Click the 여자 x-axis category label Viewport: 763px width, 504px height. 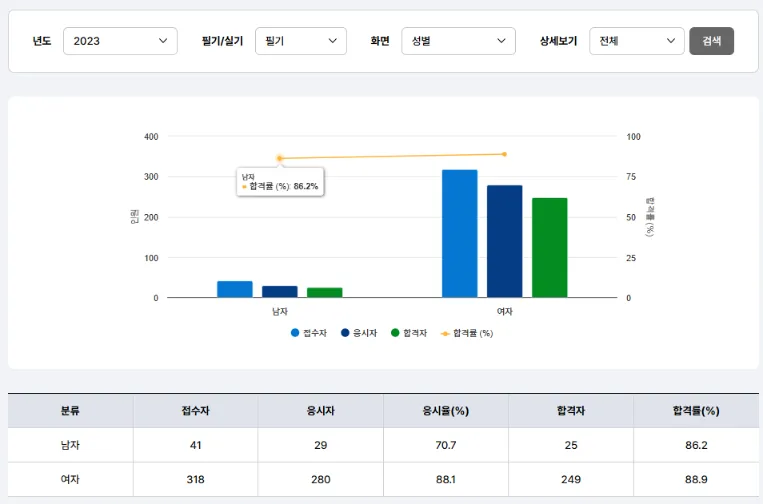coord(505,311)
